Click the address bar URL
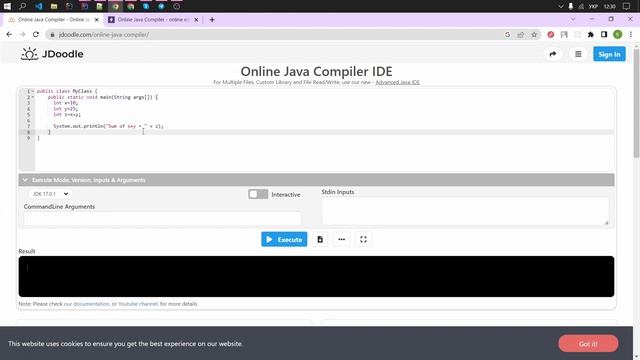The image size is (640, 360). [x=104, y=35]
